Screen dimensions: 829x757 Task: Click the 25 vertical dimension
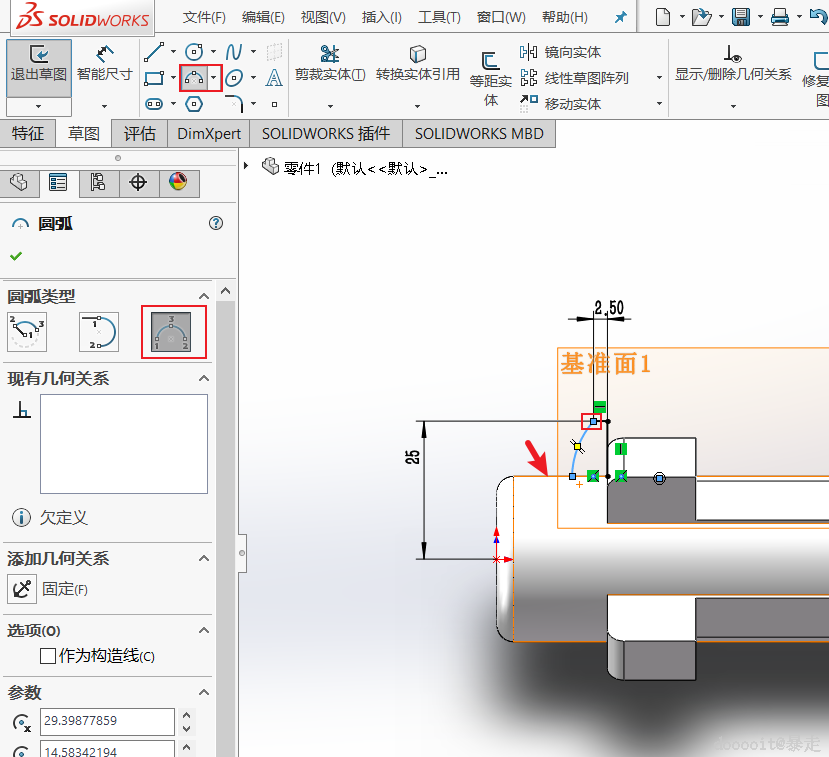coord(412,457)
